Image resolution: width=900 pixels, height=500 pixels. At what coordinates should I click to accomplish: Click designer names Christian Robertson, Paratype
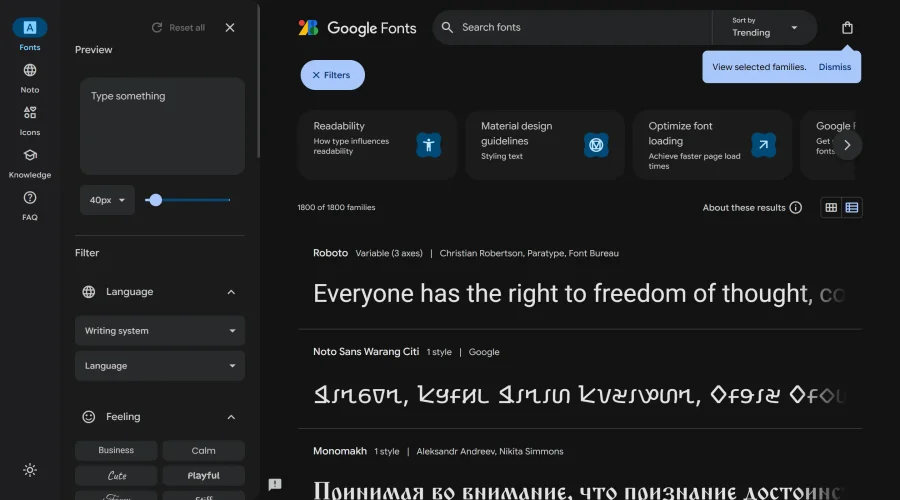point(529,253)
